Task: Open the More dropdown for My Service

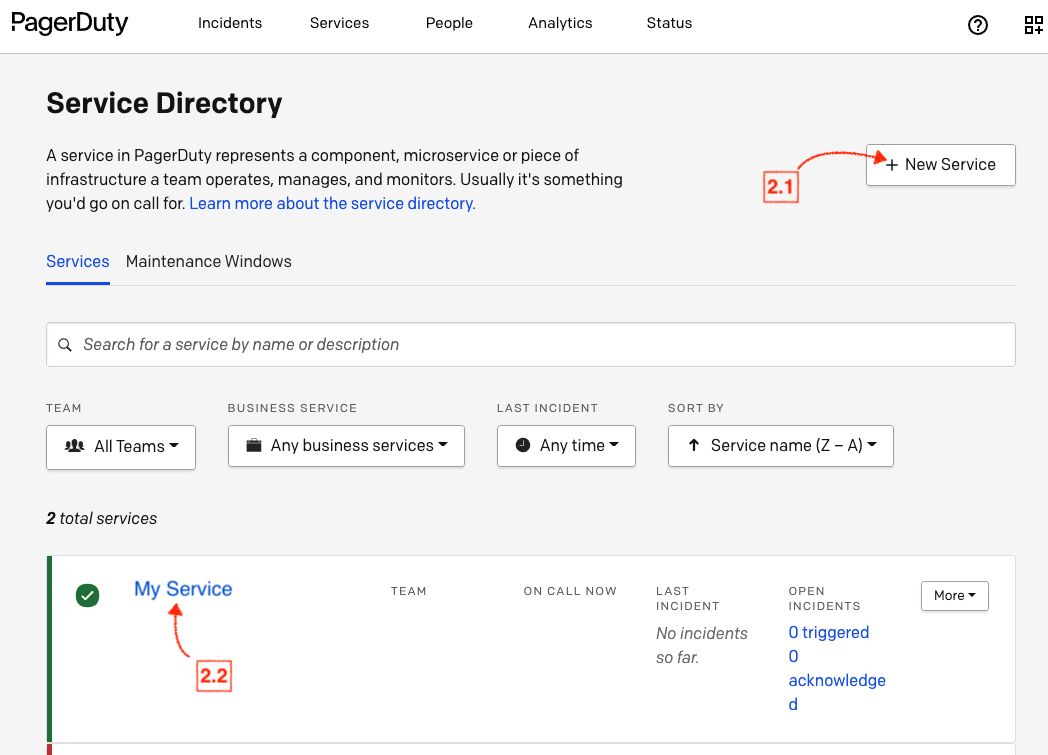Action: pos(954,595)
